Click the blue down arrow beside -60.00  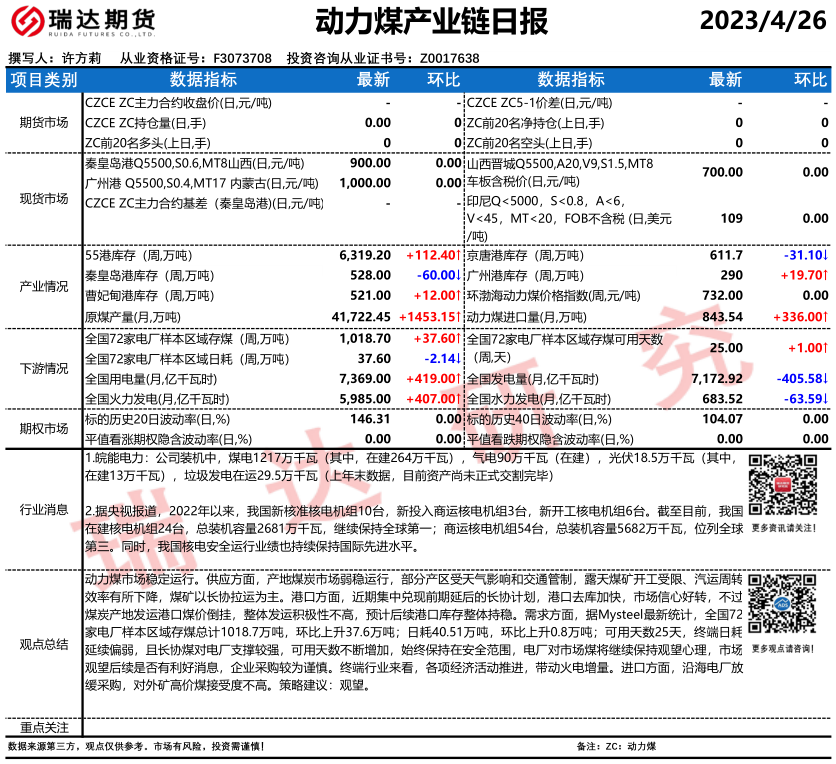point(458,275)
